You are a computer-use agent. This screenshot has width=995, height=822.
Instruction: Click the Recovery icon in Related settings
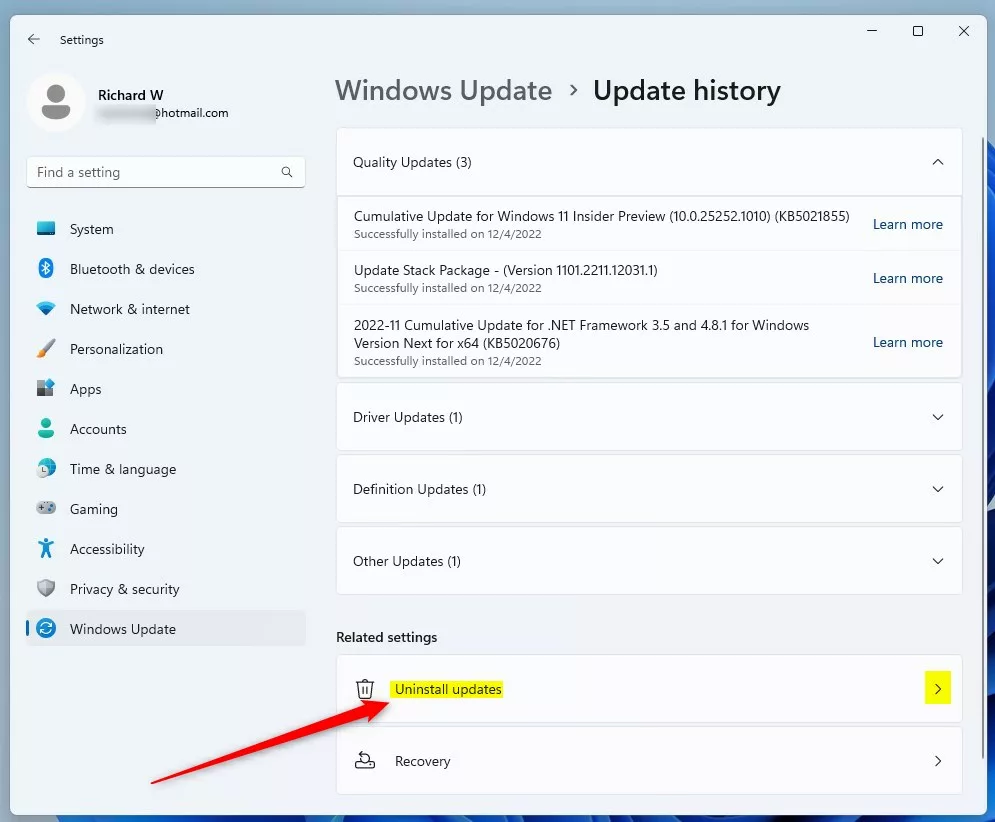(x=365, y=761)
